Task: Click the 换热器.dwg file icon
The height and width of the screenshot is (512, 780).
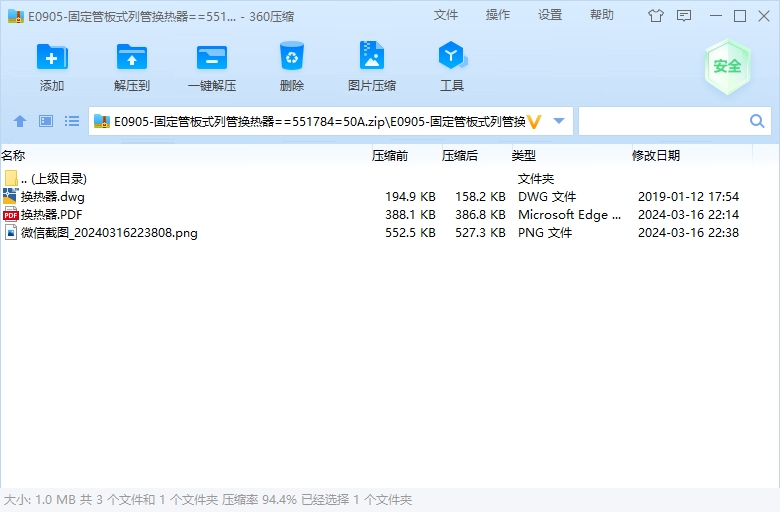Action: 10,196
